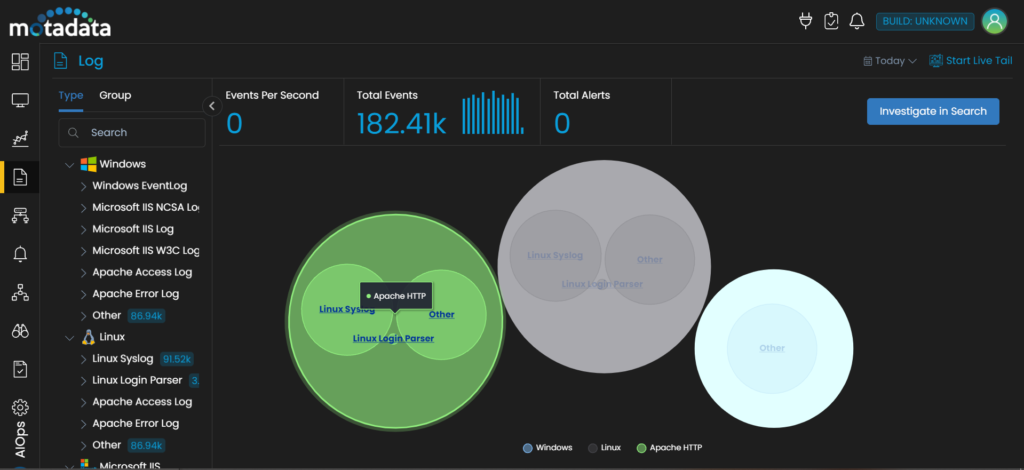Open the user profile avatar

pos(993,21)
